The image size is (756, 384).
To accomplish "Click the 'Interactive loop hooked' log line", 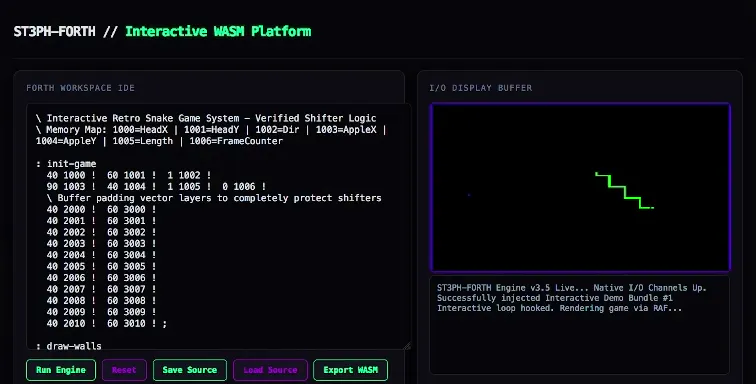I will [560, 308].
